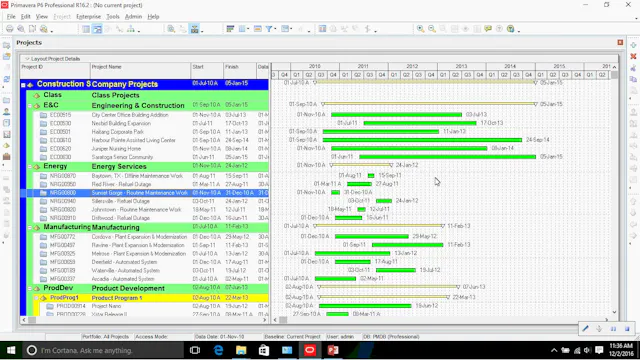This screenshot has width=640, height=360.
Task: Click the Zoom Out magnifier icon
Action: coord(432,29)
